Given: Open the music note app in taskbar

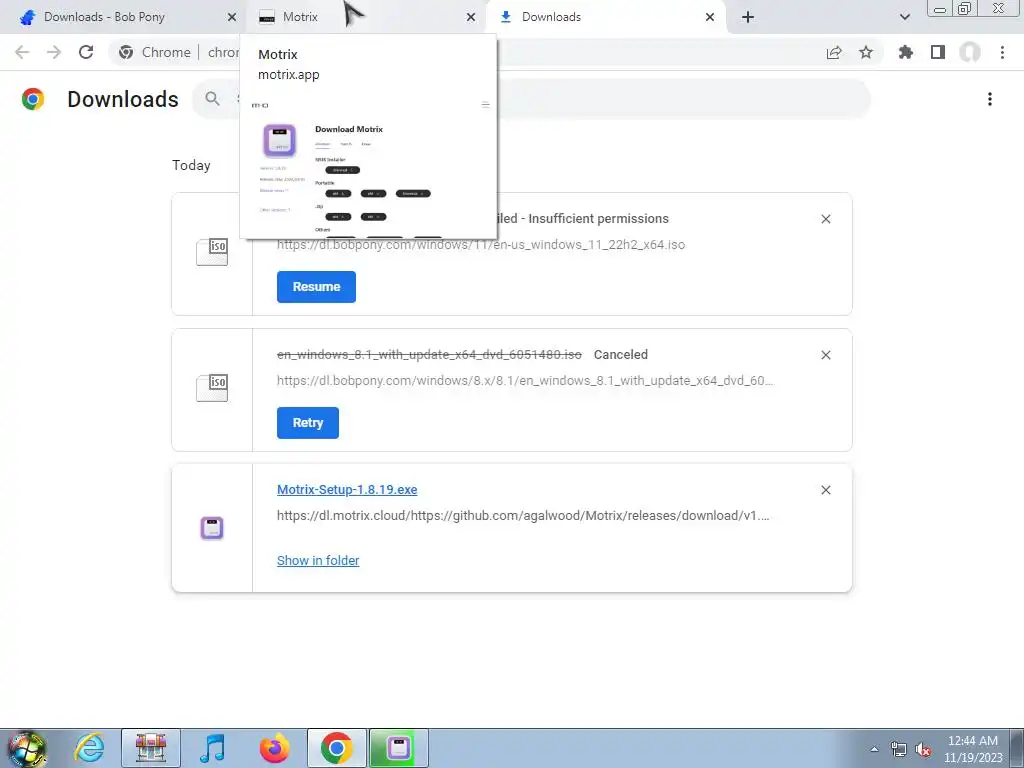Looking at the screenshot, I should click(x=212, y=748).
